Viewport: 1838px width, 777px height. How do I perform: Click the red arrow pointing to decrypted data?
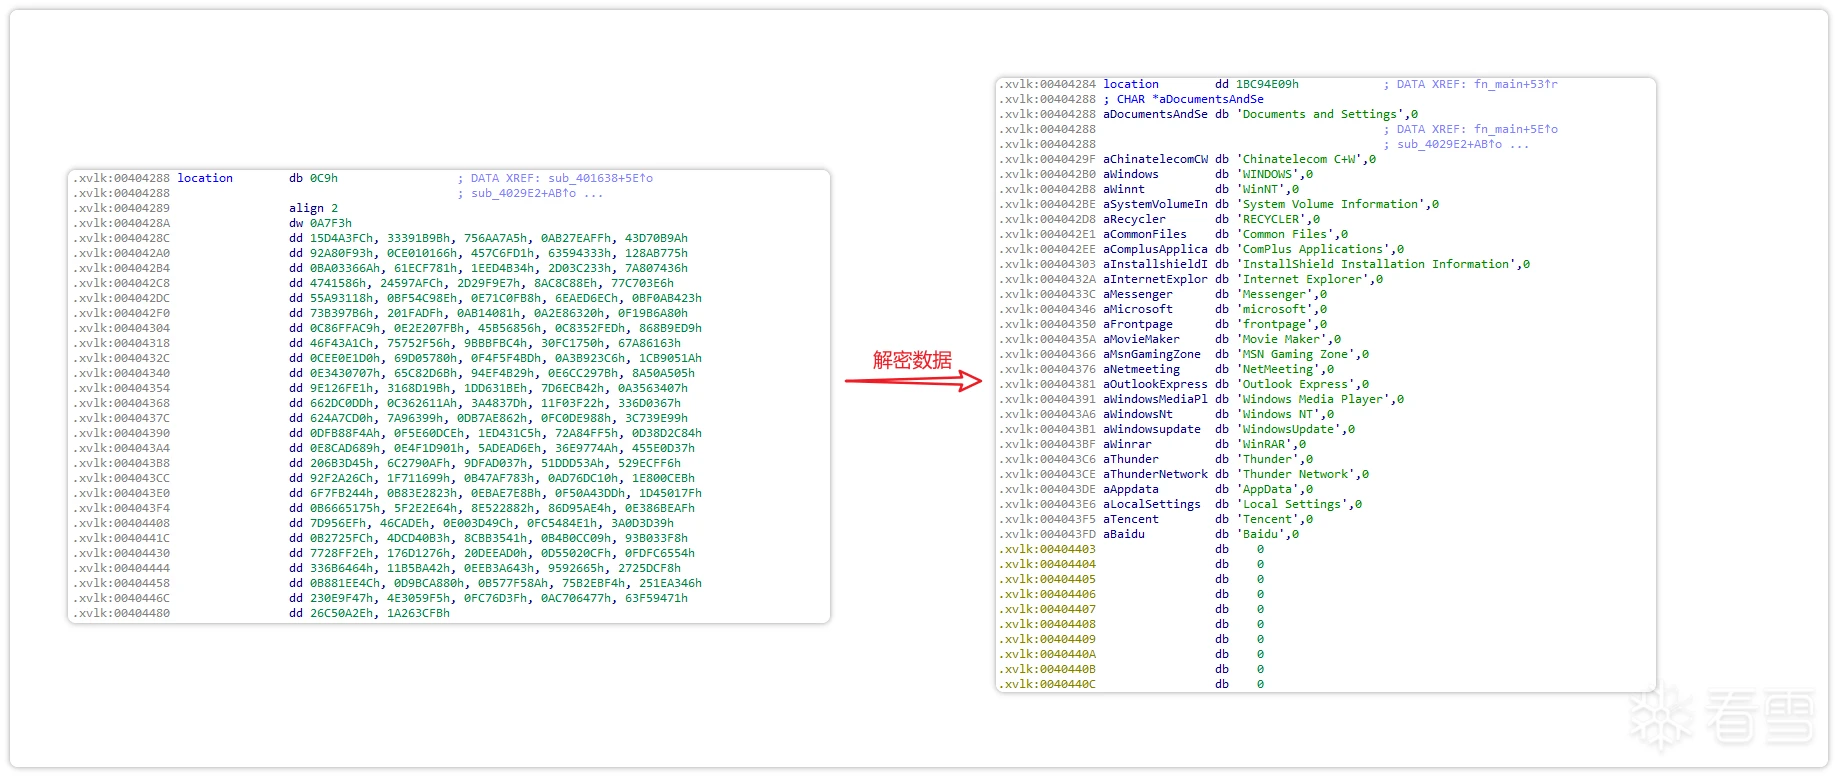coord(913,380)
